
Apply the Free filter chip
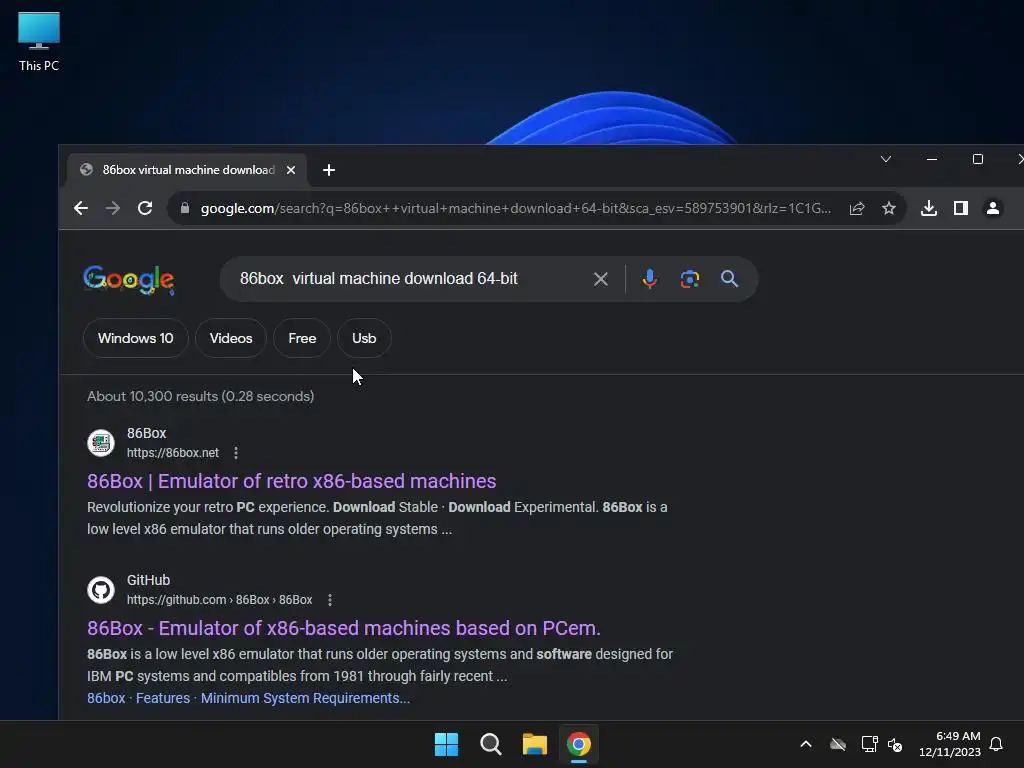click(302, 338)
